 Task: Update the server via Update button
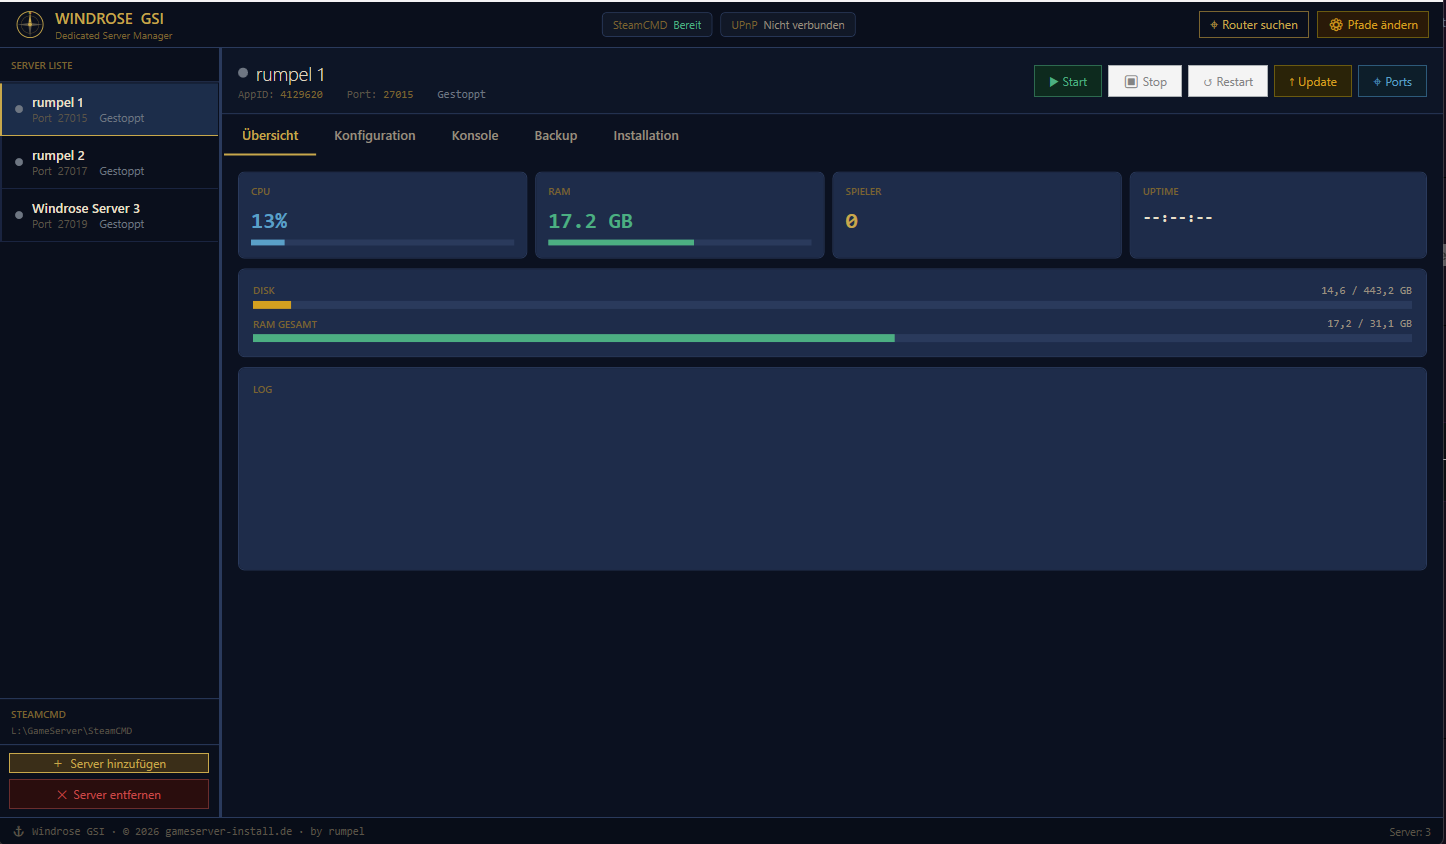pyautogui.click(x=1313, y=82)
